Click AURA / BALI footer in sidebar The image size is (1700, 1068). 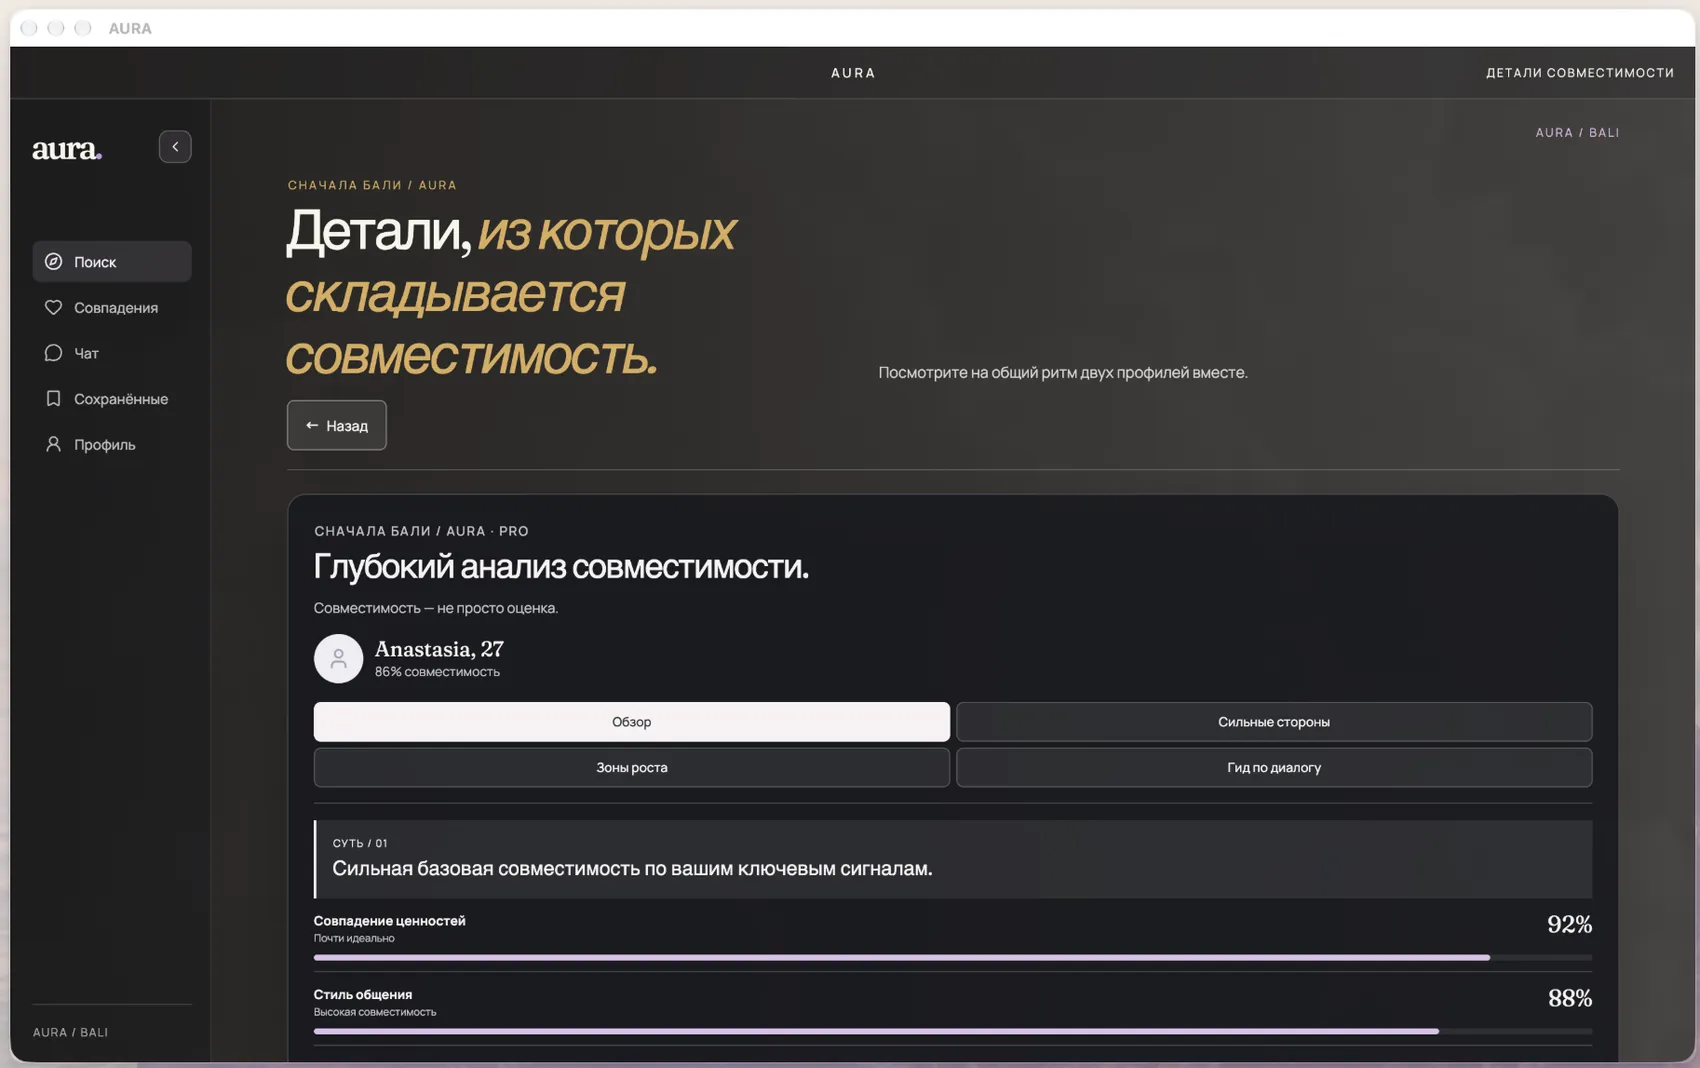(70, 1032)
